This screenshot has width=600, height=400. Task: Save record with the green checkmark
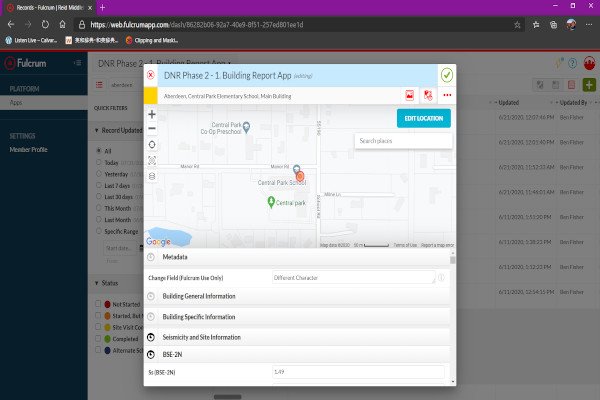coord(446,75)
